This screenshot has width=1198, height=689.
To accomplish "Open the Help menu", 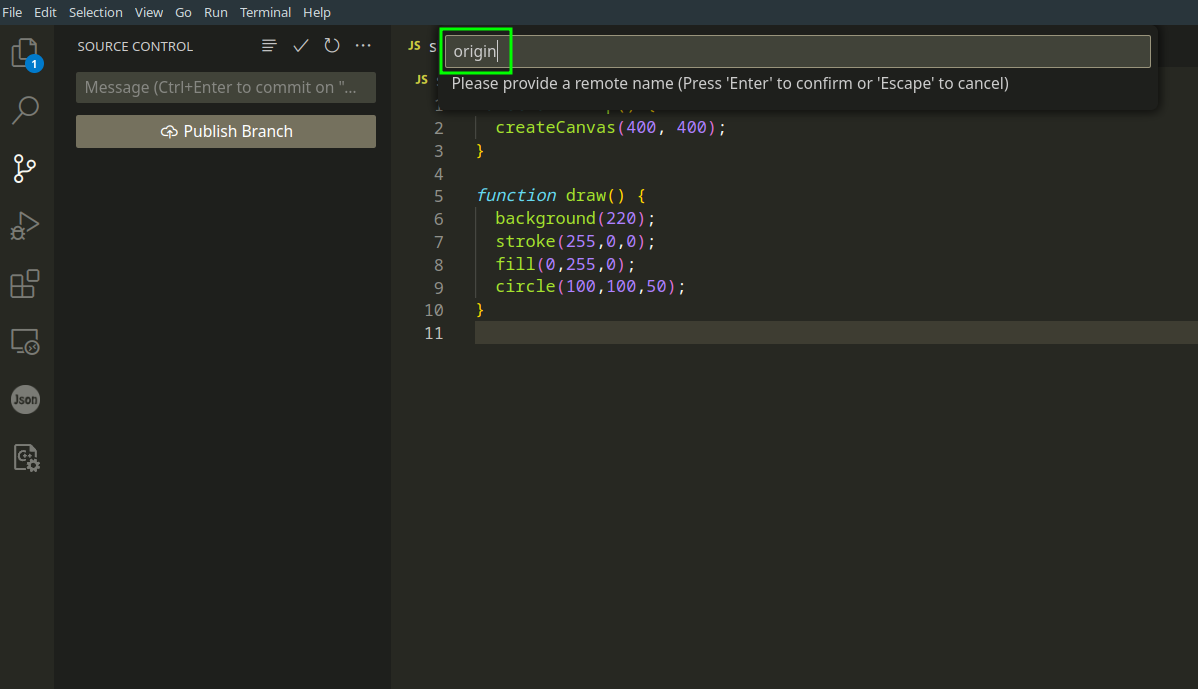I will coord(317,12).
